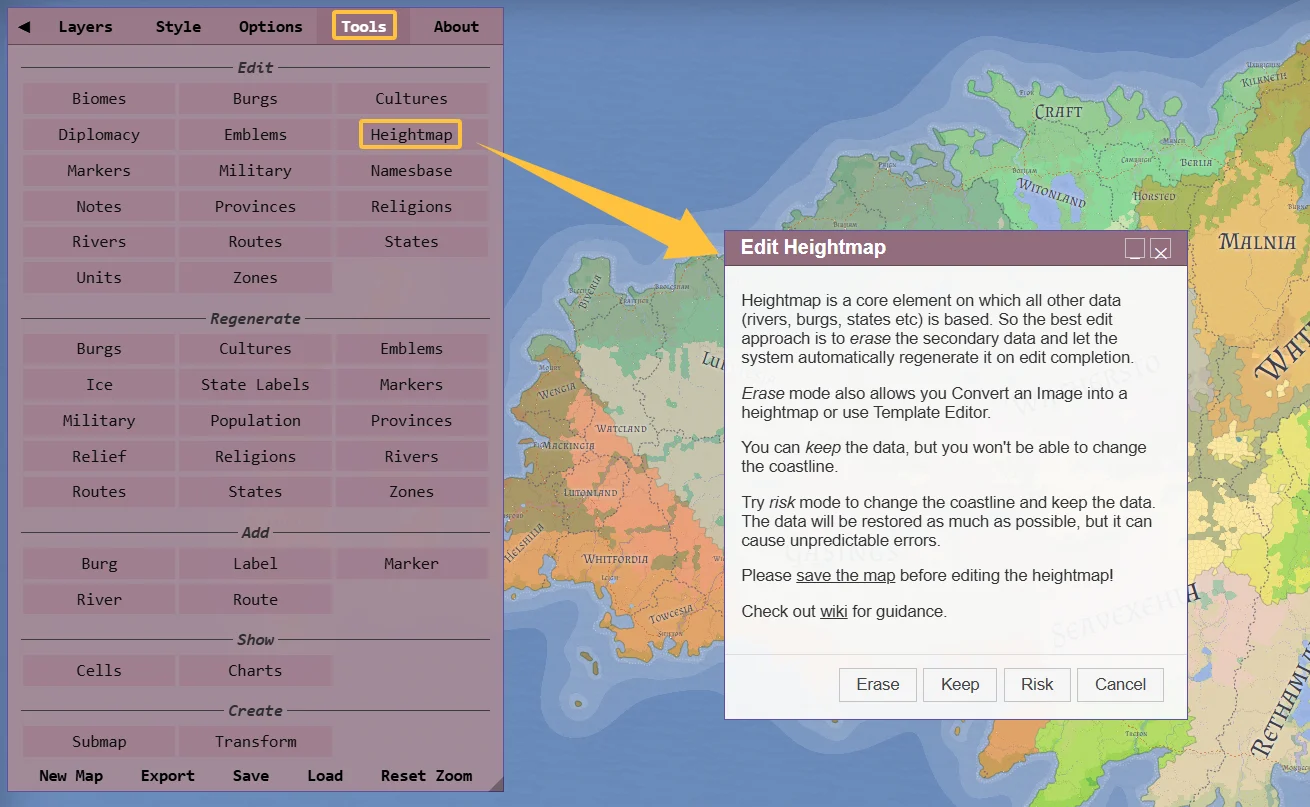Show the Charts view
This screenshot has height=807, width=1310.
pyautogui.click(x=255, y=671)
